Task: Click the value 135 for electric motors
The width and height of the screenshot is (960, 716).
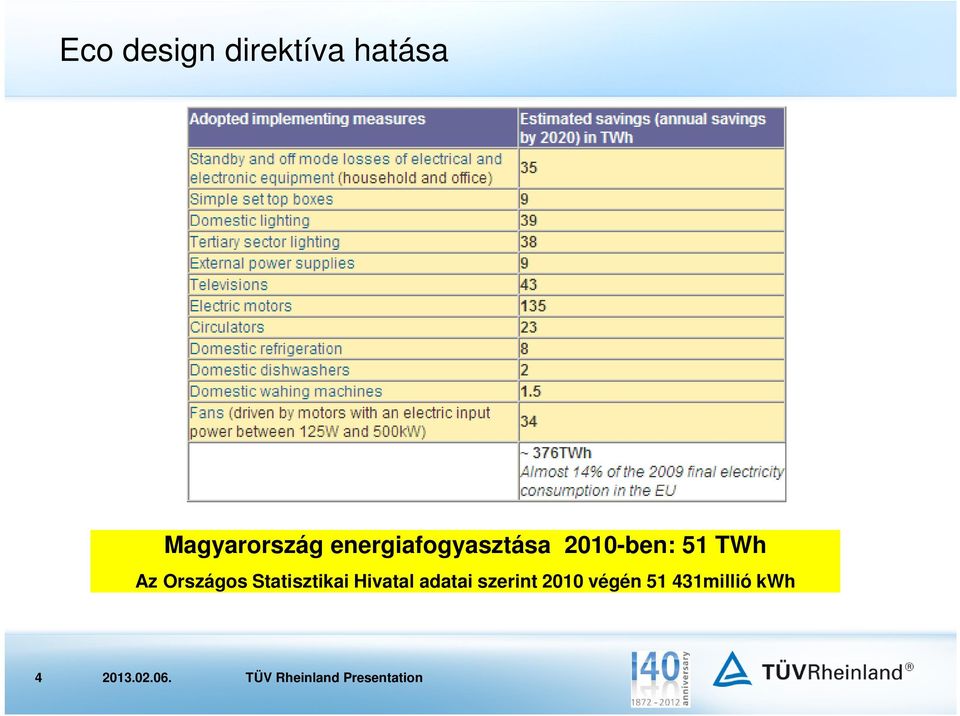Action: pyautogui.click(x=533, y=306)
